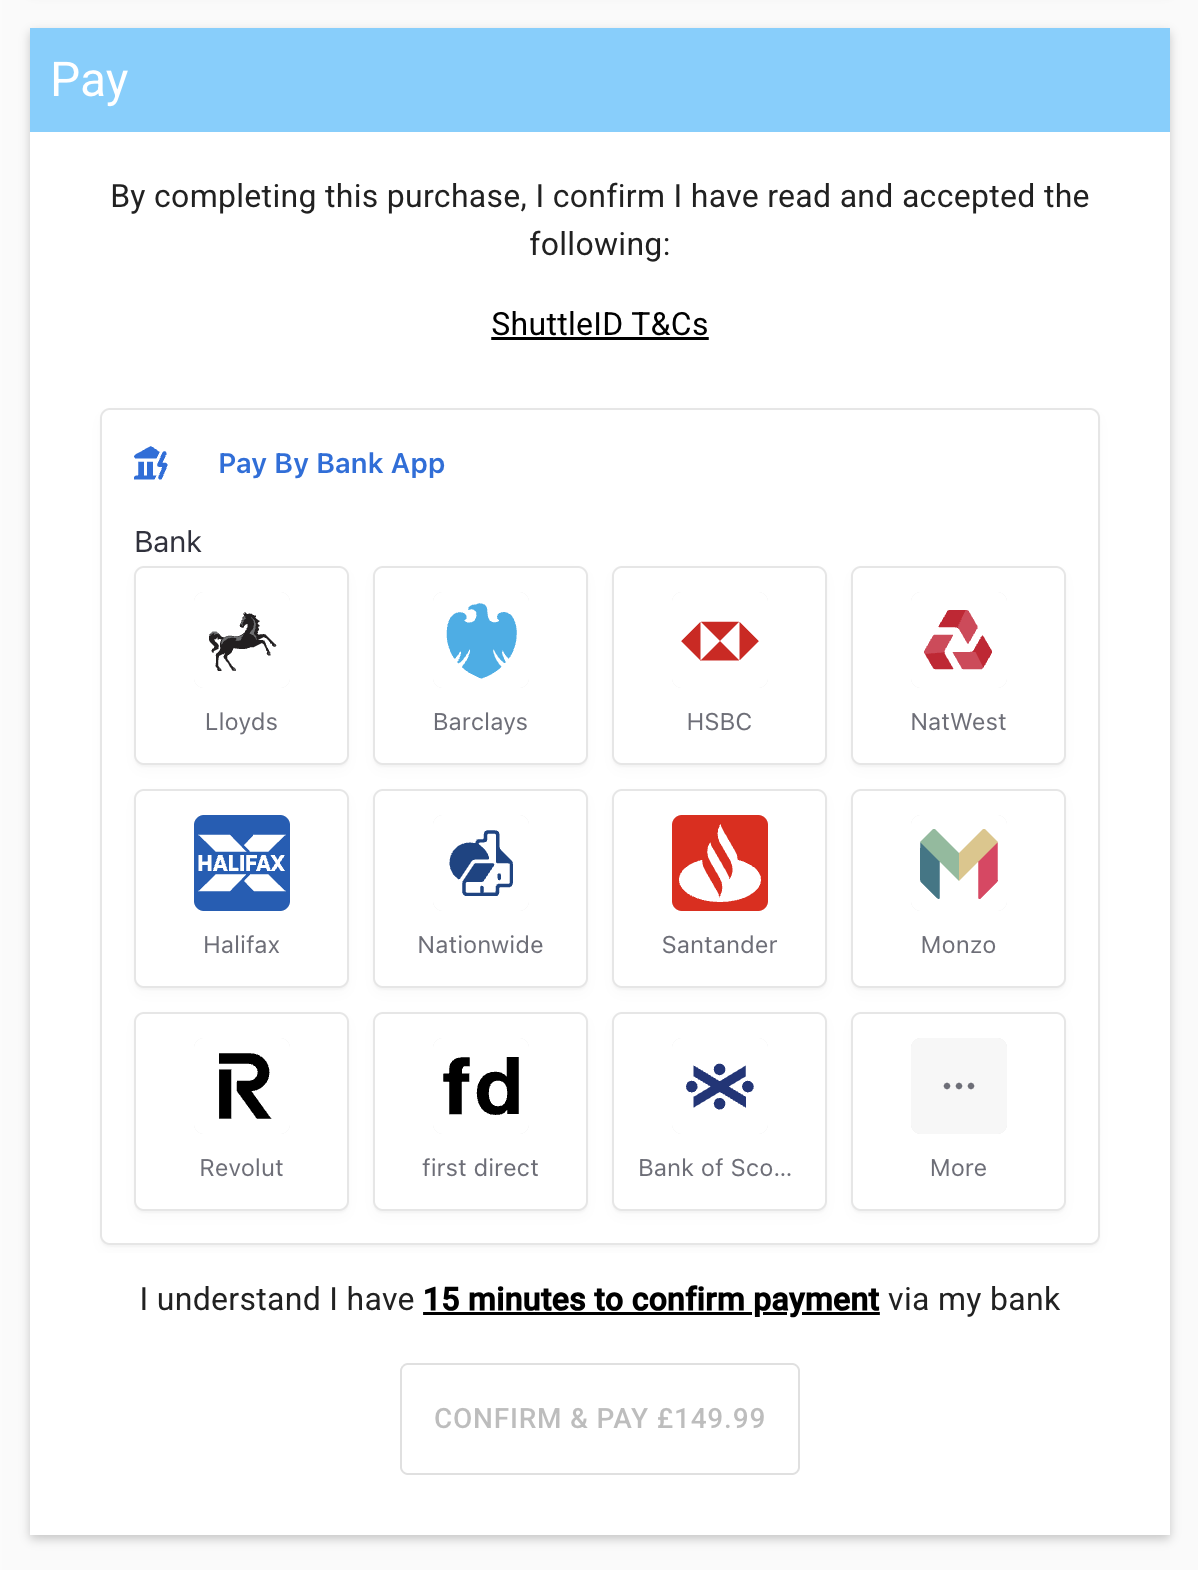Select the Barclays eagle logo
Viewport: 1198px width, 1570px height.
(x=479, y=641)
